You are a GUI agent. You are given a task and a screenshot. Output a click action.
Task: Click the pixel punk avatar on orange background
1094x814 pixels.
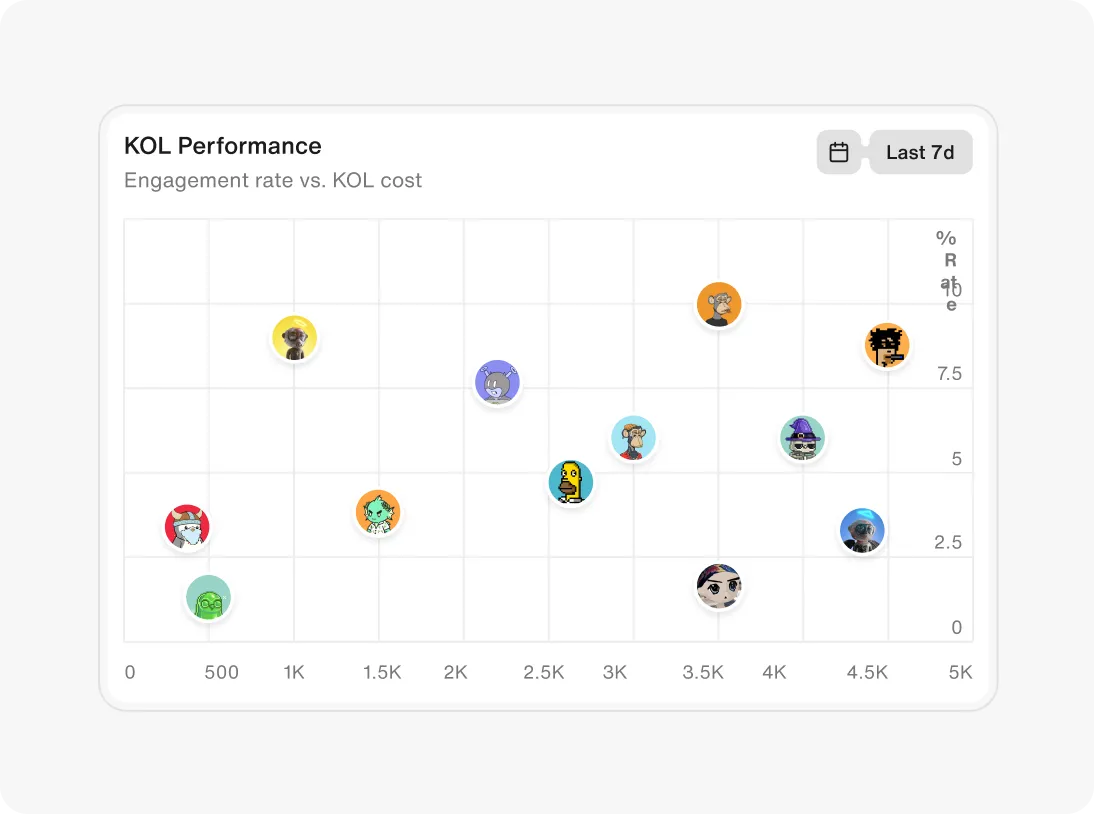pyautogui.click(x=886, y=345)
